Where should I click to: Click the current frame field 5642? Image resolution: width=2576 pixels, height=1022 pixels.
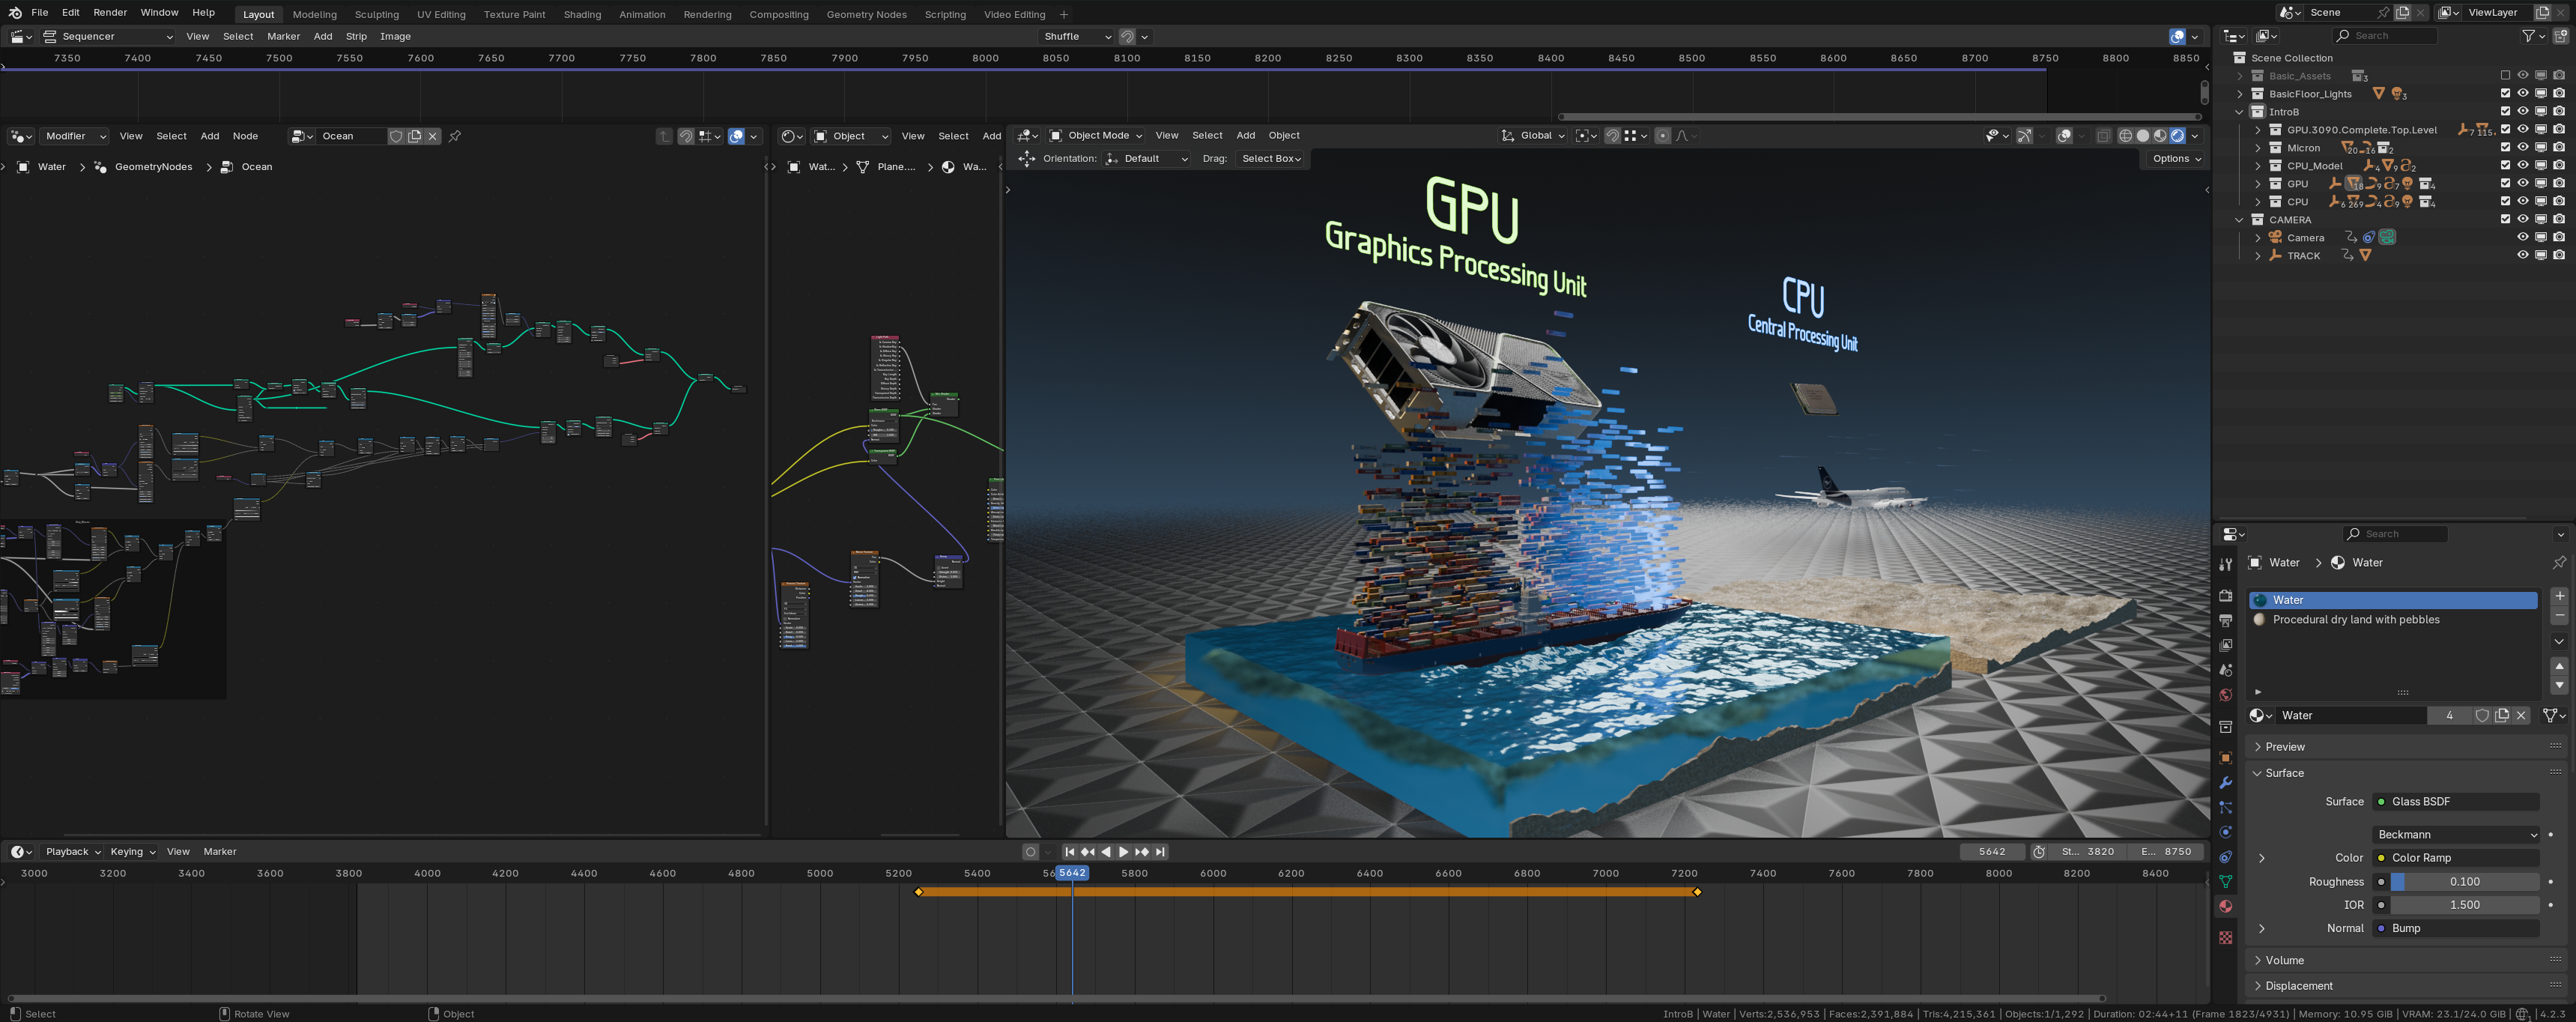click(x=1991, y=852)
